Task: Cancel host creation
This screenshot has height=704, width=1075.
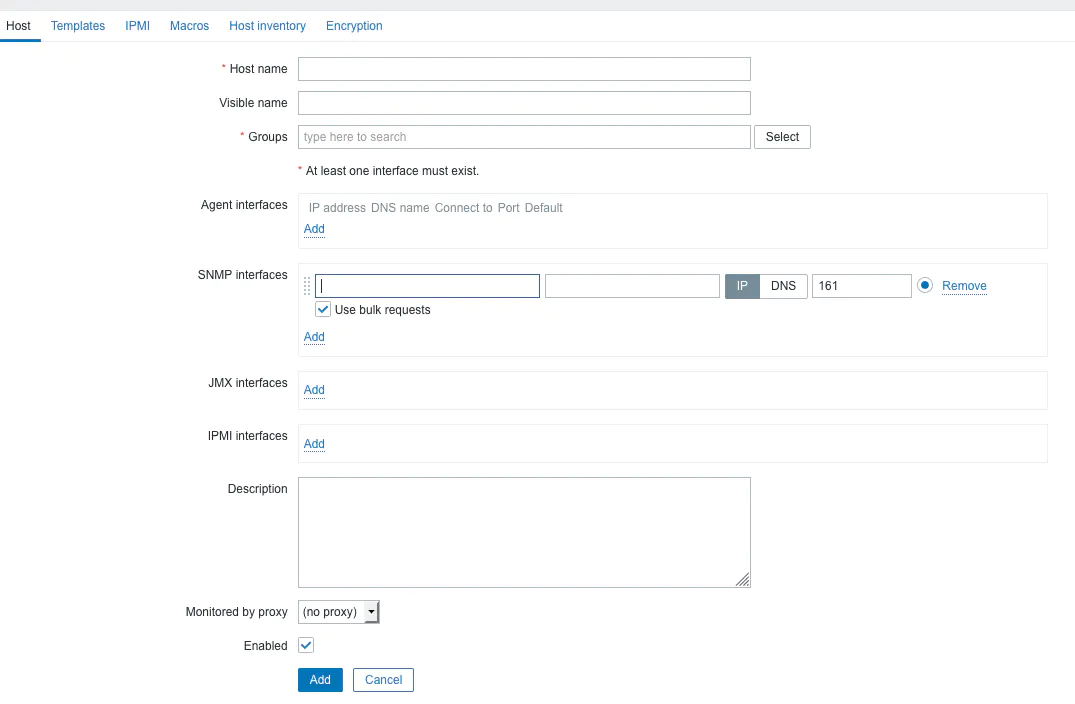Action: point(383,680)
